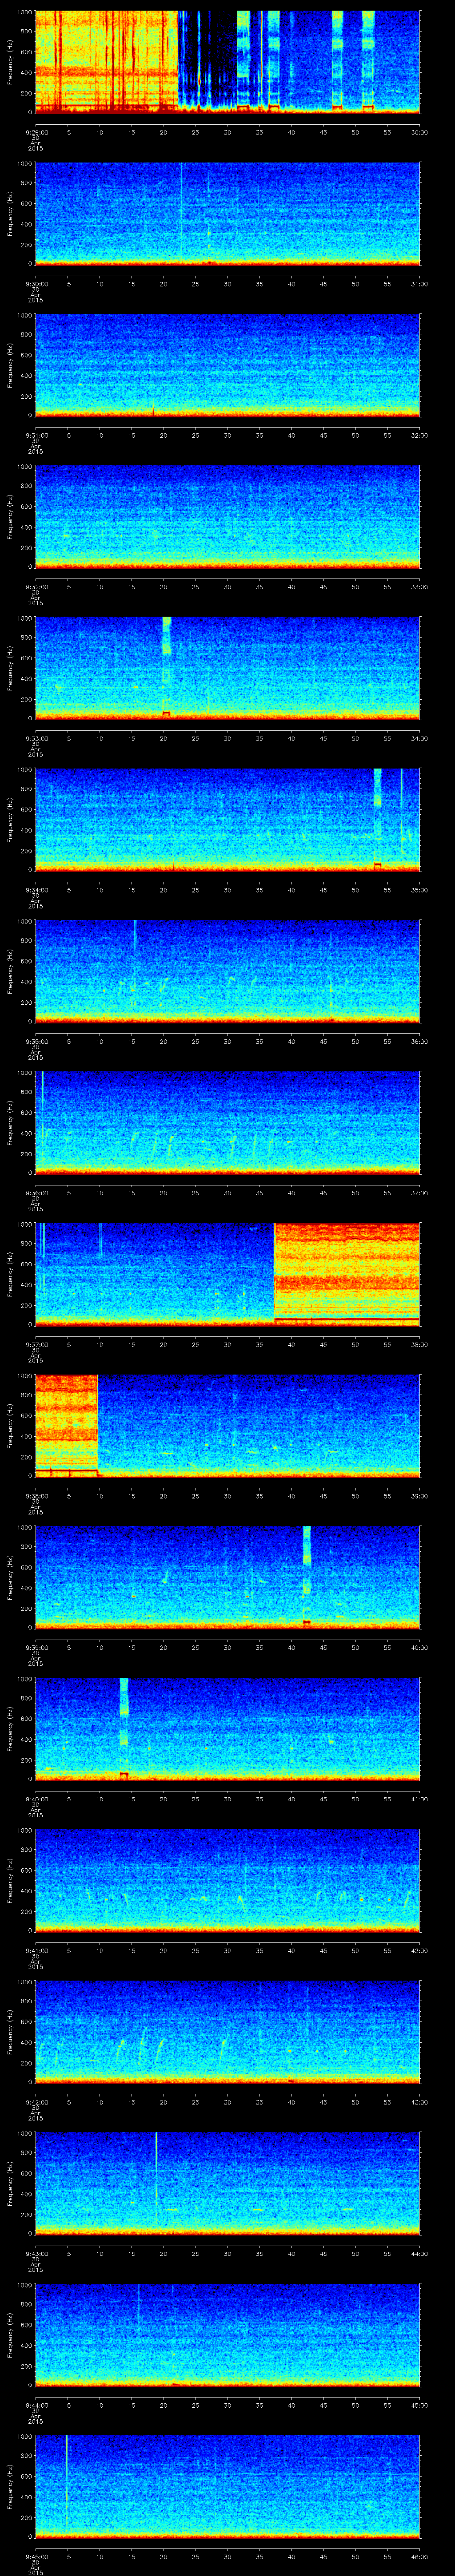Click the orange noise block starting the 9:38 spectrogram
The image size is (455, 2576).
[66, 1423]
